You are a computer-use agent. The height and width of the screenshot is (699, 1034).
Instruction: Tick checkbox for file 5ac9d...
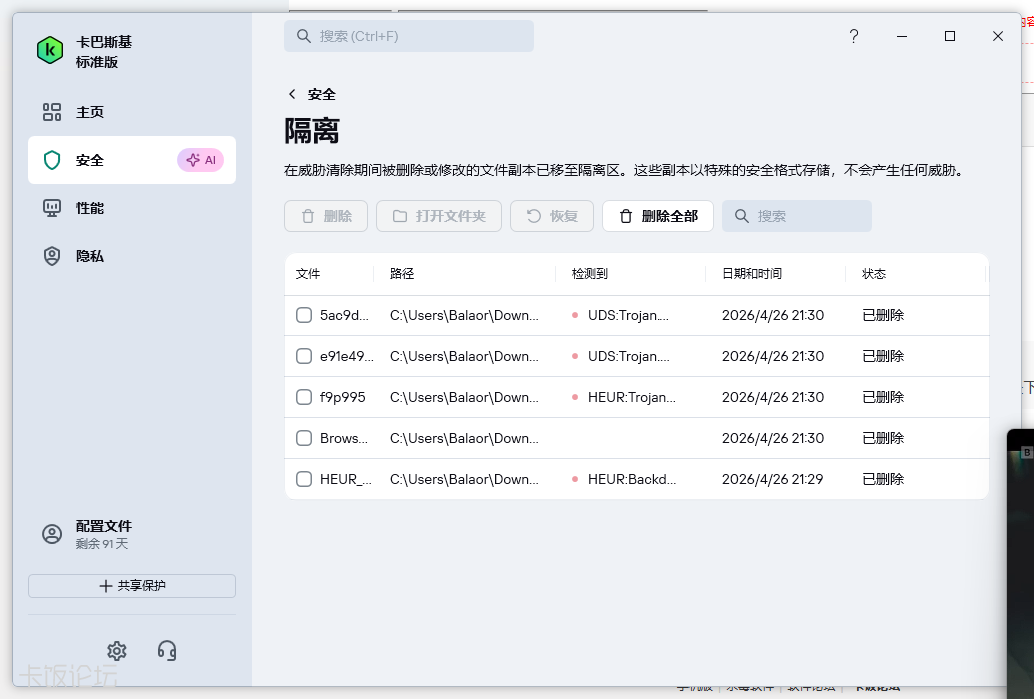pos(304,315)
